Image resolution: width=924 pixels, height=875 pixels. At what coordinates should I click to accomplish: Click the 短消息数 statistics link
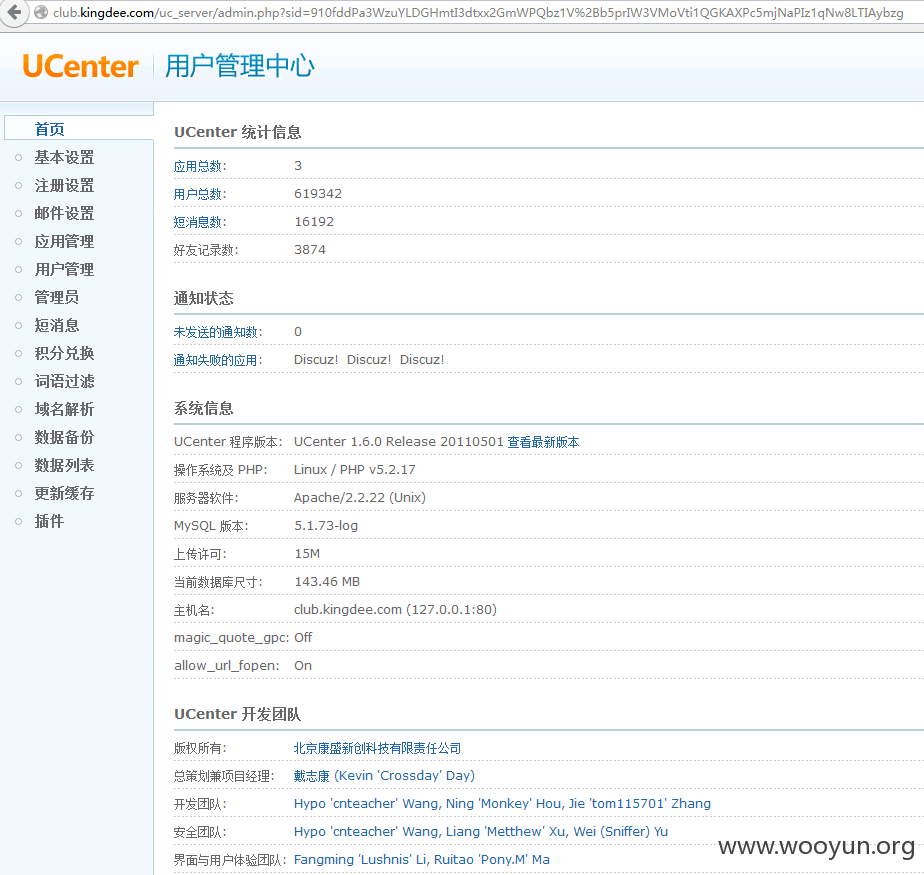pyautogui.click(x=197, y=222)
